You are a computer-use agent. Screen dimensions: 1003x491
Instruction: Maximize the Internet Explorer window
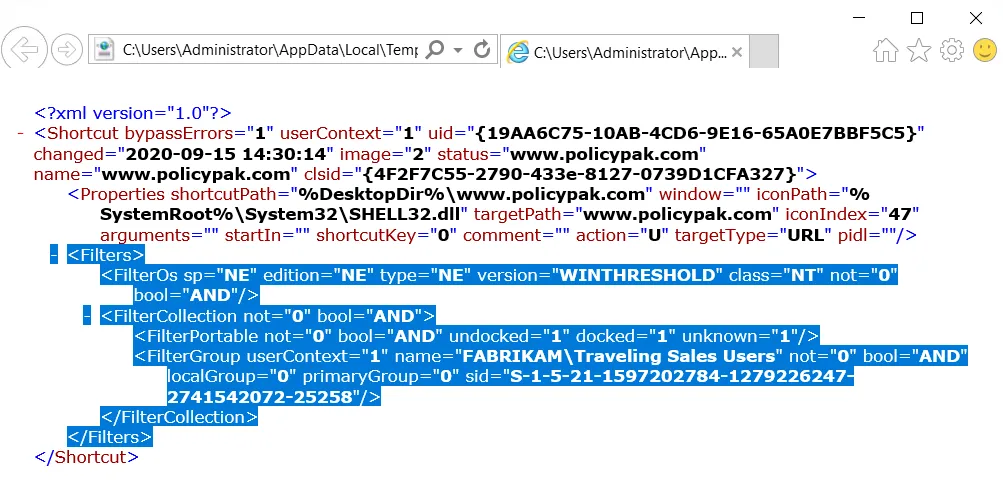[917, 18]
